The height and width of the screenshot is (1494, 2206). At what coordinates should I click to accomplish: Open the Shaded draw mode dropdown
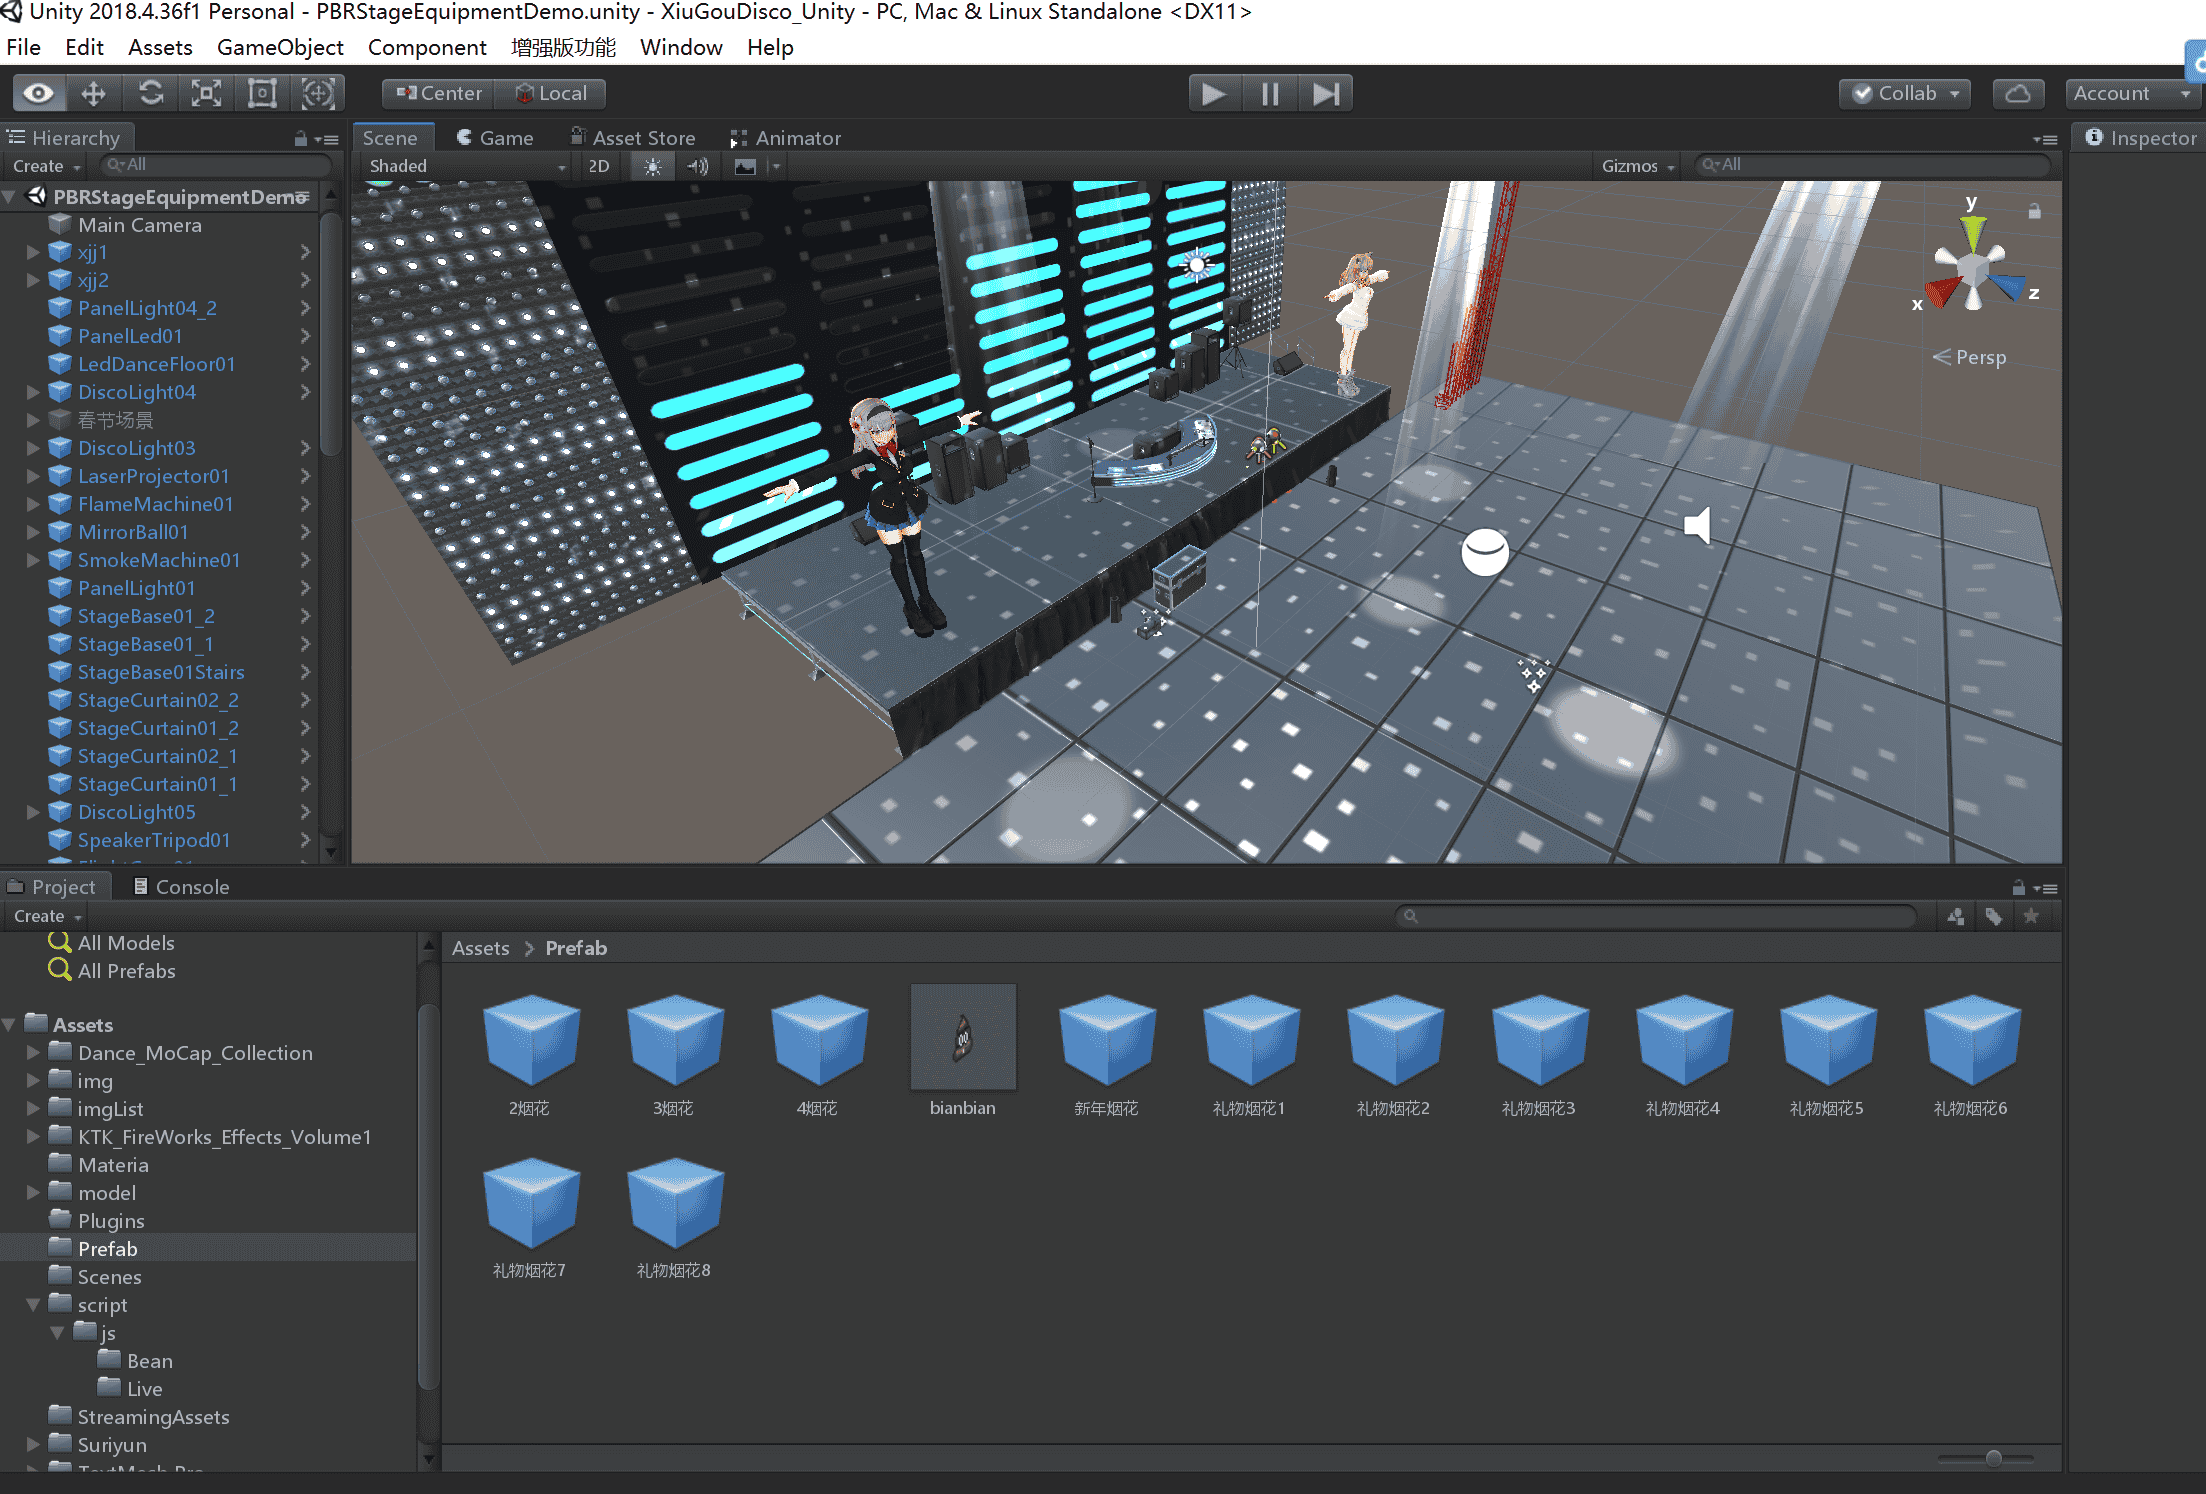[x=465, y=166]
